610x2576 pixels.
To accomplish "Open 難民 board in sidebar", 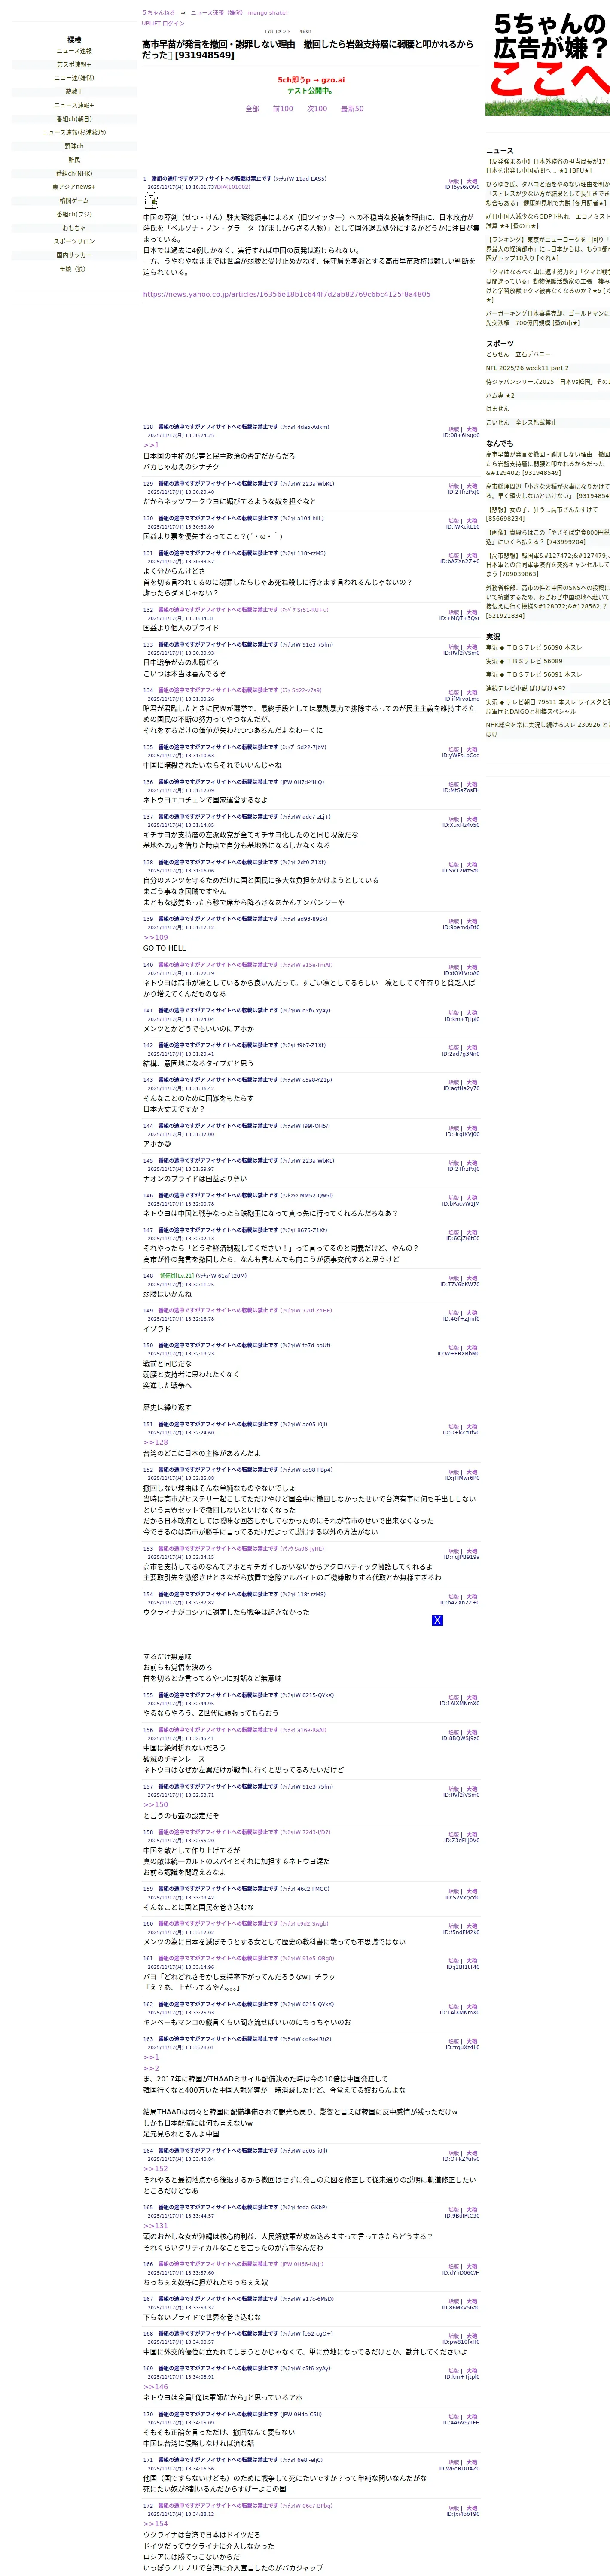I will tap(74, 160).
